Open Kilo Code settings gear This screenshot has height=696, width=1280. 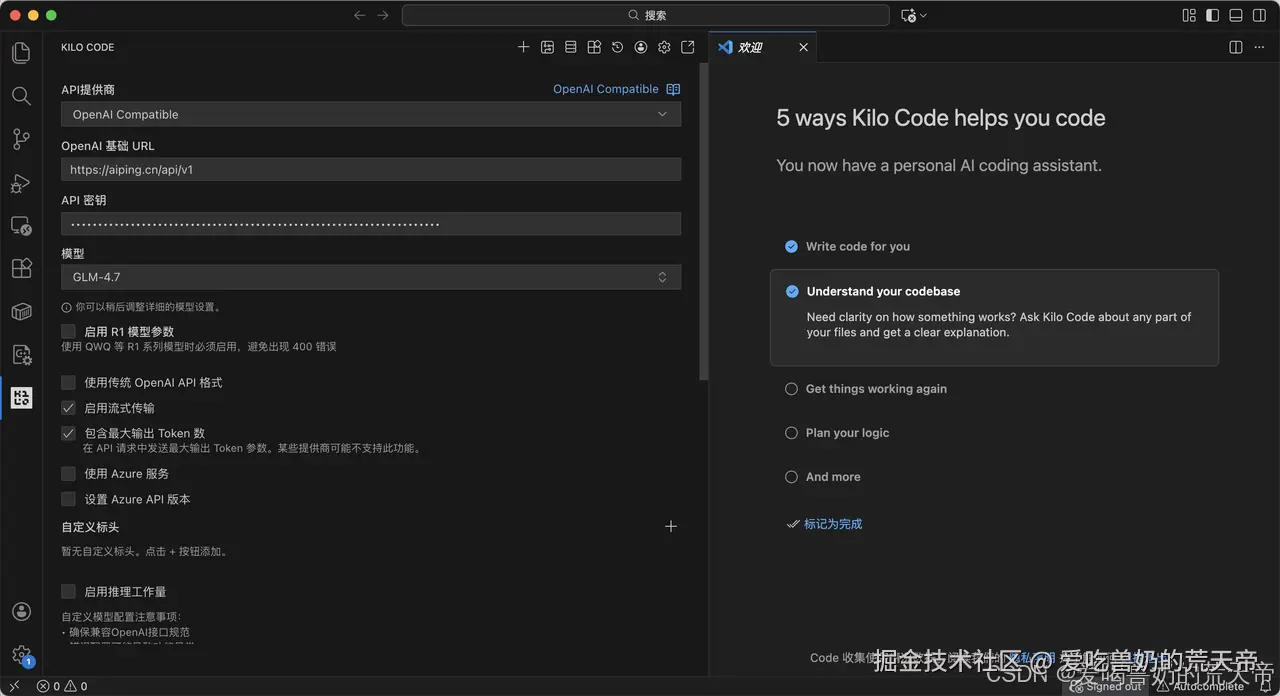point(664,47)
